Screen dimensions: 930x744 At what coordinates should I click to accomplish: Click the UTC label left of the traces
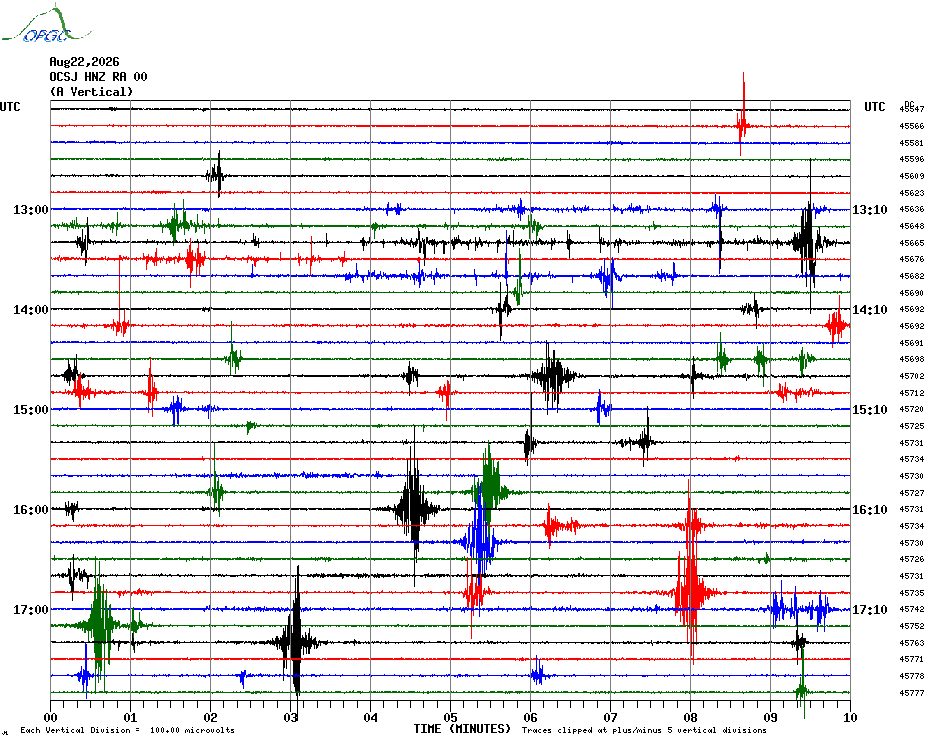pos(10,107)
